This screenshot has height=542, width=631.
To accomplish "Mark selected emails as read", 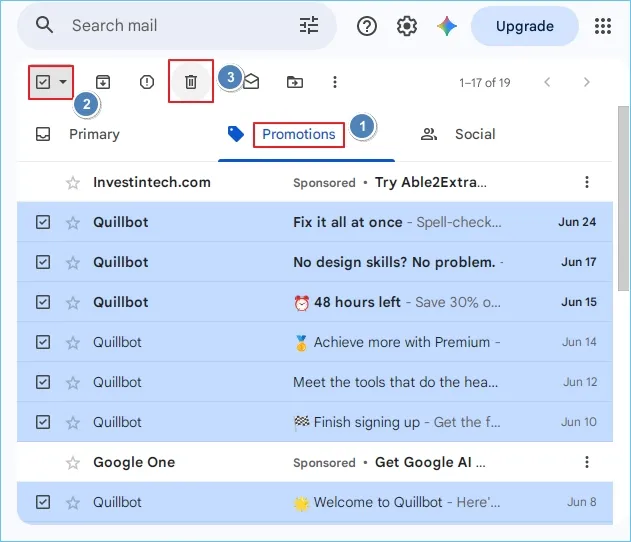I will tap(252, 82).
